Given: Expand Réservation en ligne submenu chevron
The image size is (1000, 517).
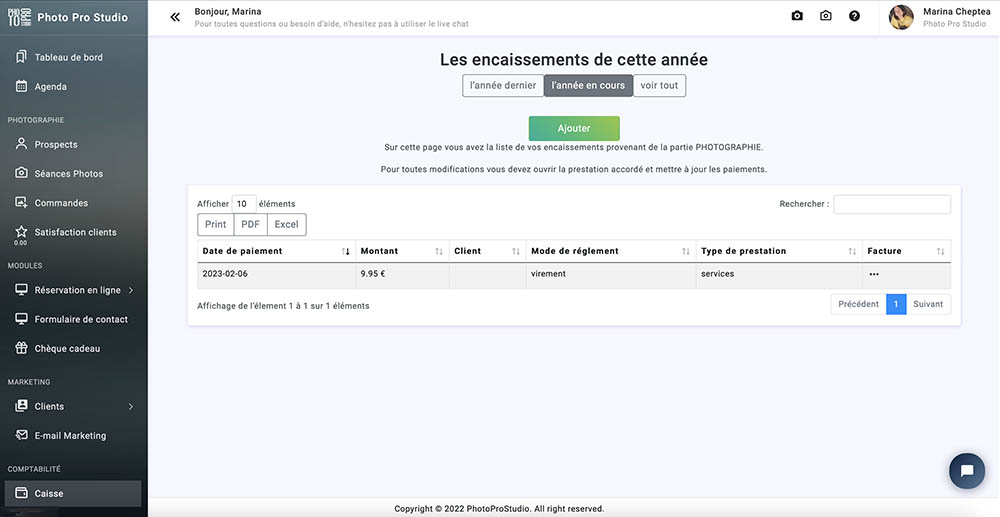Looking at the screenshot, I should tap(131, 290).
